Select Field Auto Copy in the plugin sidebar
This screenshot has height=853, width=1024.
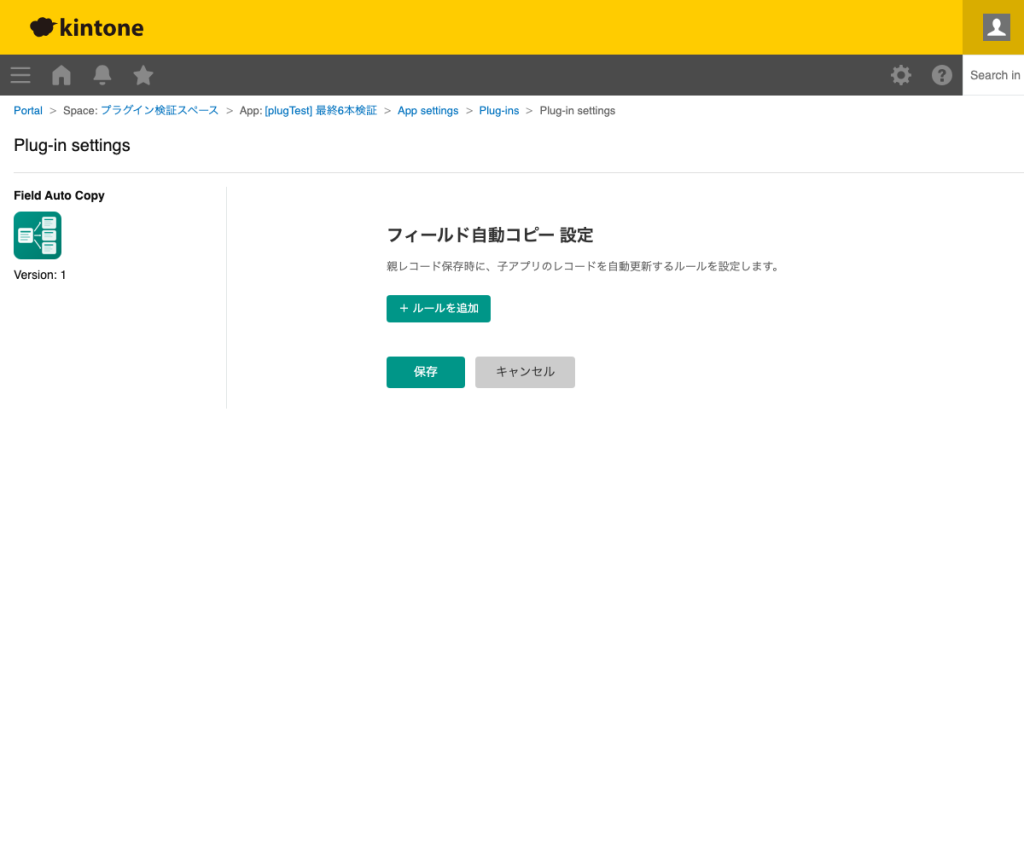(x=58, y=195)
